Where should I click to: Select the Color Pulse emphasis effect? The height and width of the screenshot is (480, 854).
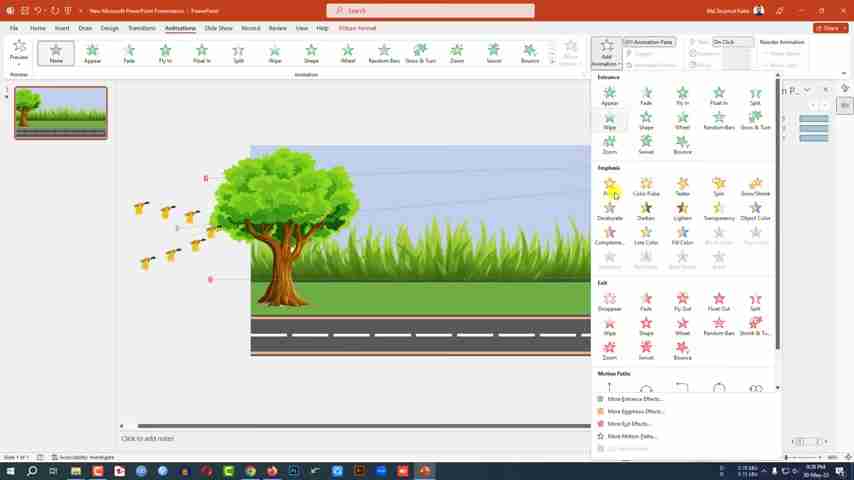(646, 185)
